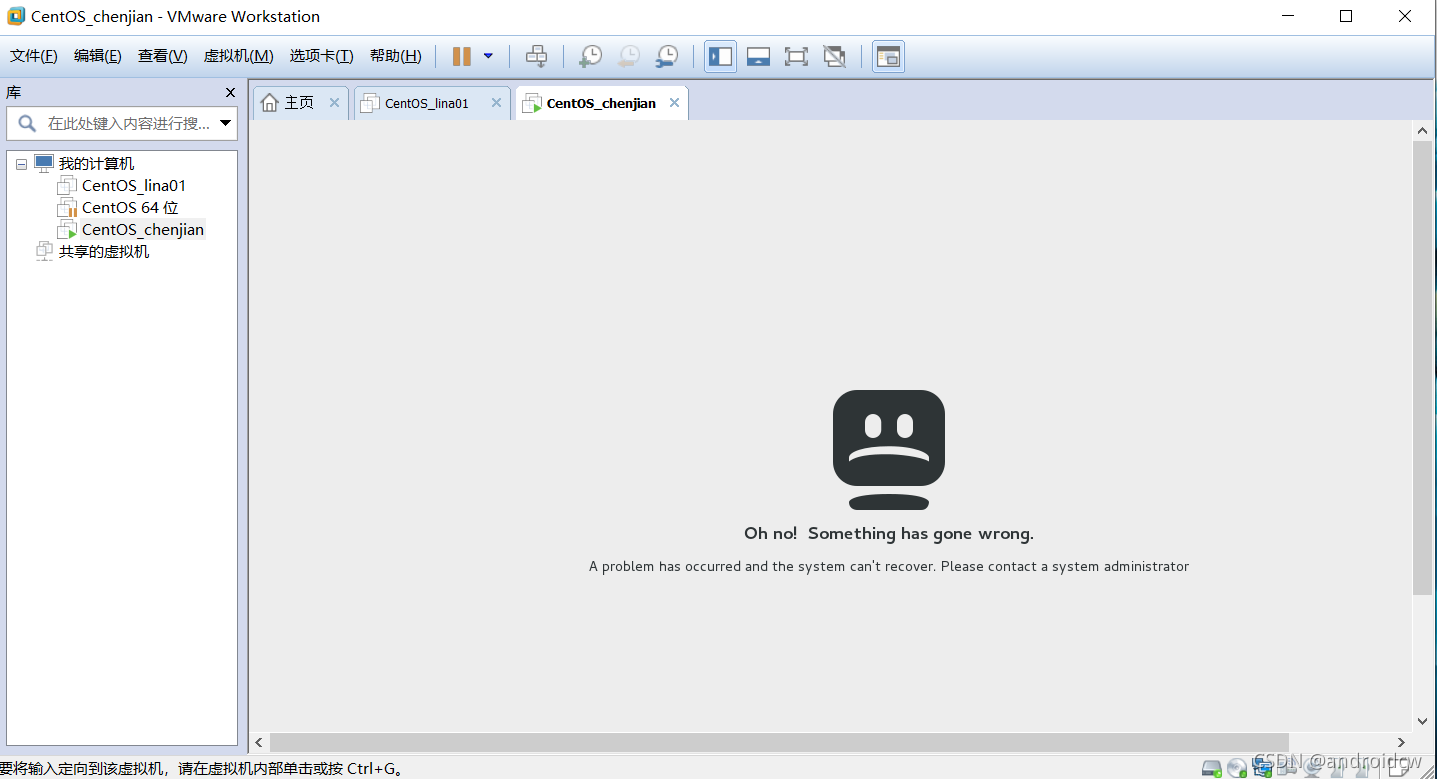Take a snapshot of this virtual machine
This screenshot has width=1437, height=779.
coord(590,56)
